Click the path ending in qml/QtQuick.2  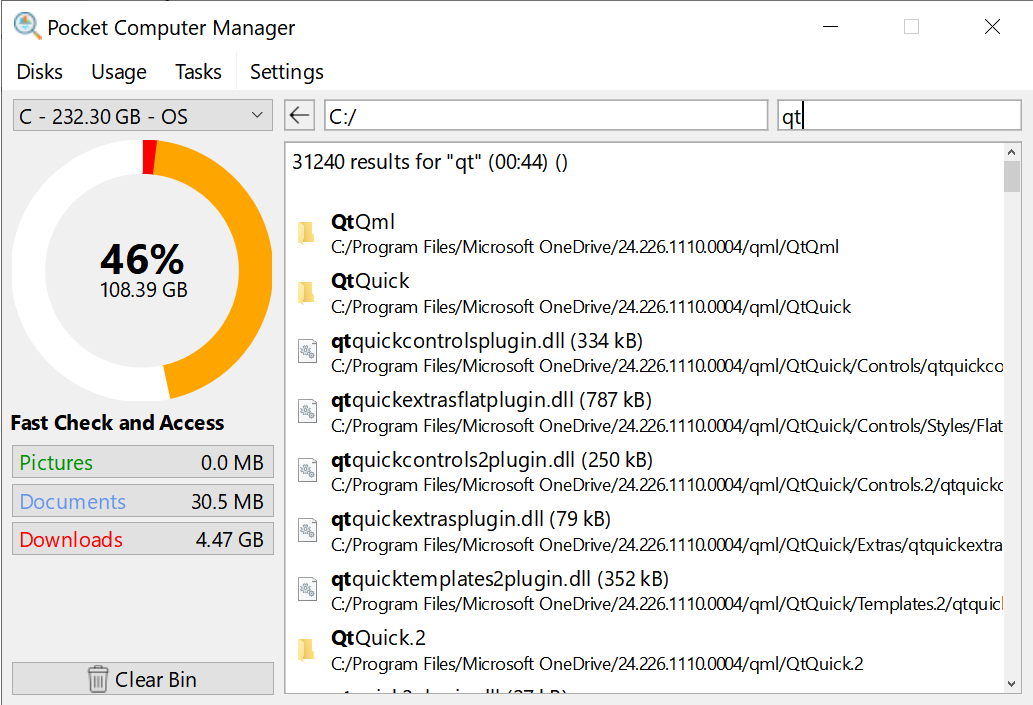tap(597, 663)
